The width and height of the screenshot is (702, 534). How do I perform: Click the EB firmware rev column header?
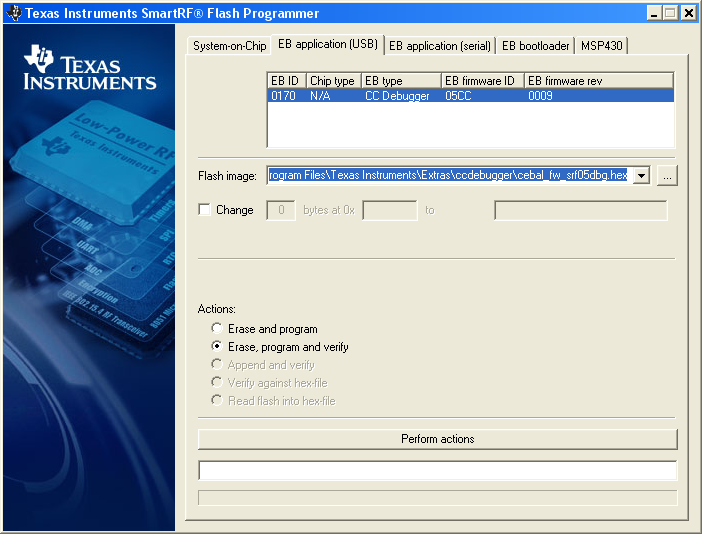599,81
